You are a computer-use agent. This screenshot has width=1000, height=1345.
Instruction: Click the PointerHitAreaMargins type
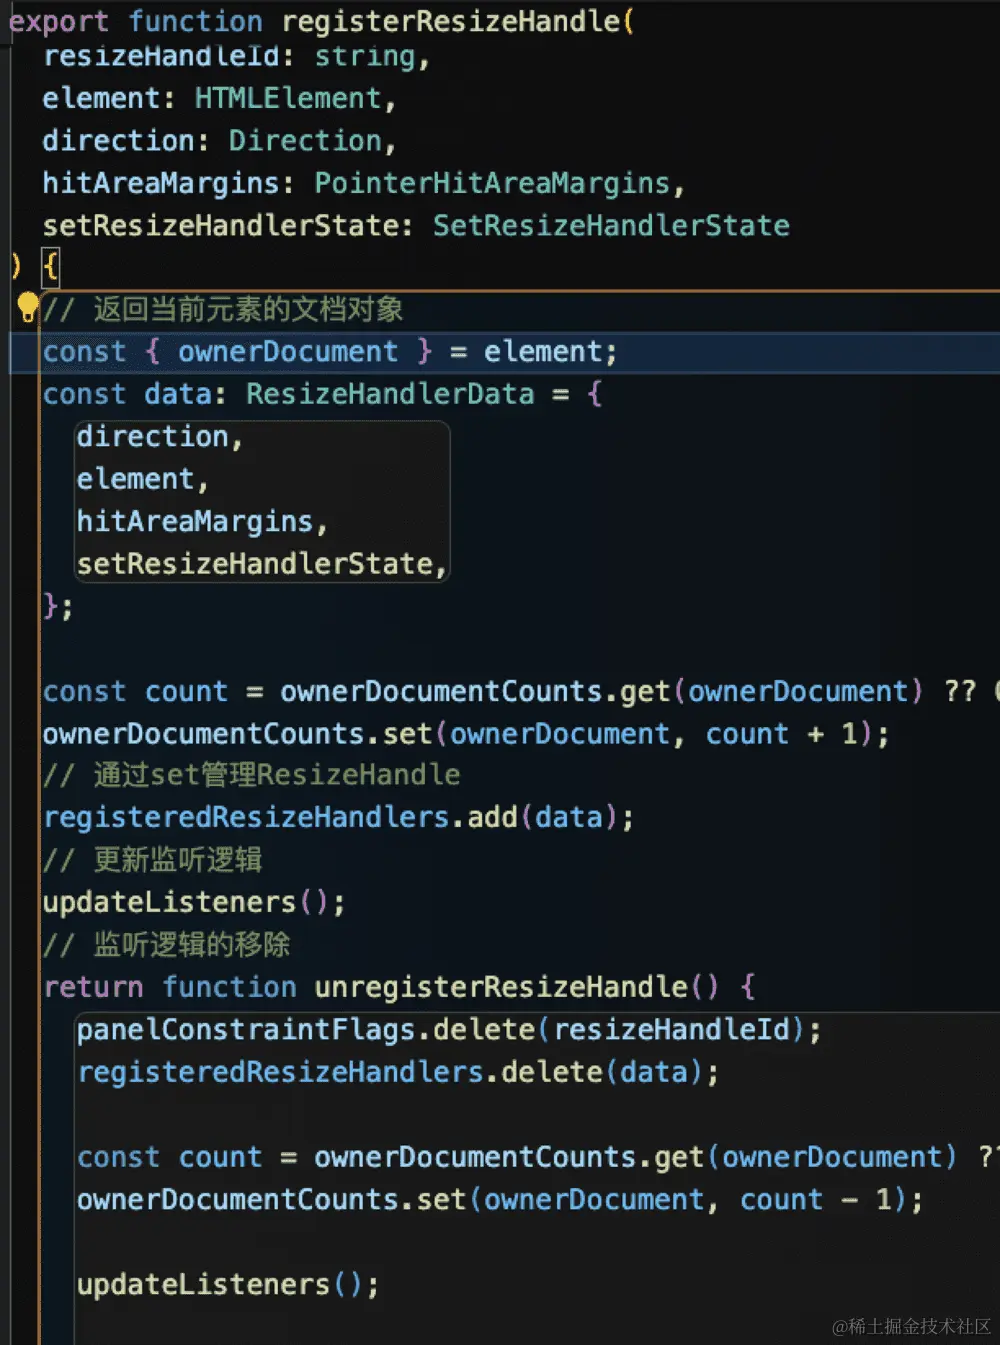point(492,183)
